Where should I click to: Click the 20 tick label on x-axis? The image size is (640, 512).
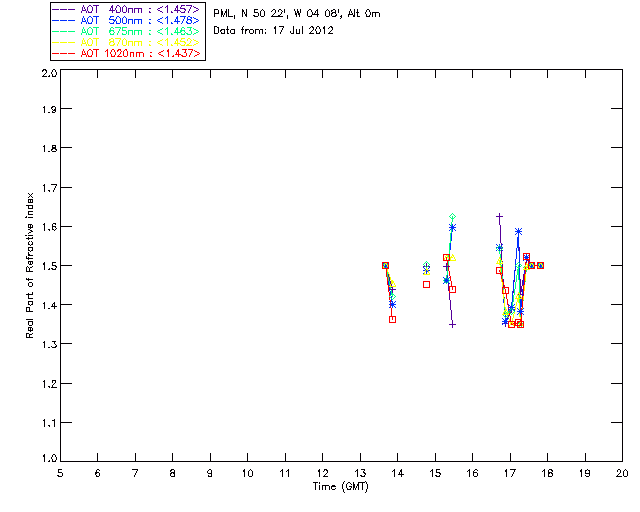[622, 472]
